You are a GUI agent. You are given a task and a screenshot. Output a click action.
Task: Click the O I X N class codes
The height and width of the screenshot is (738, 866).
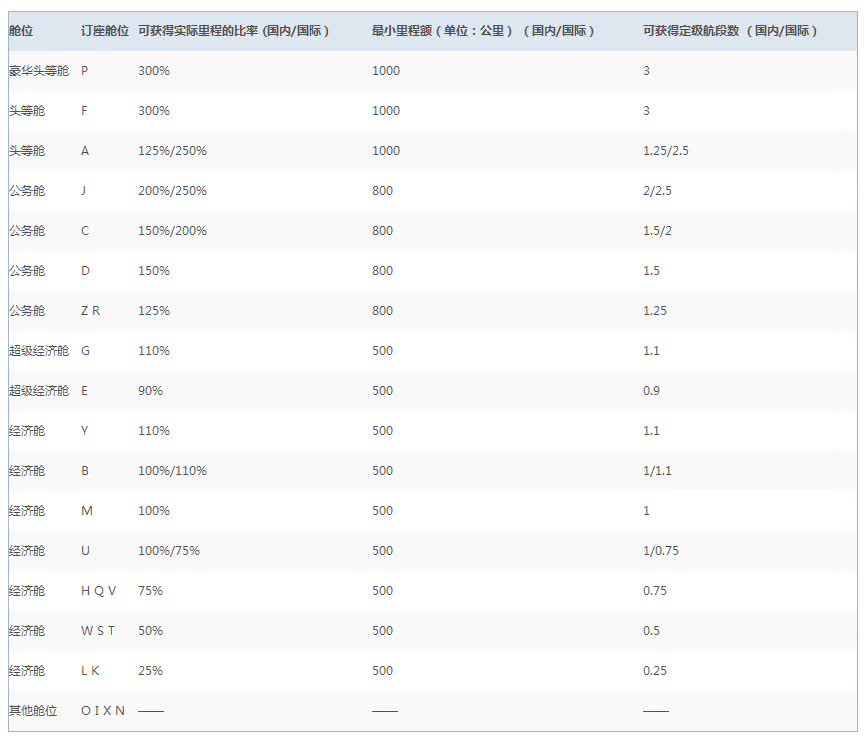pos(102,711)
